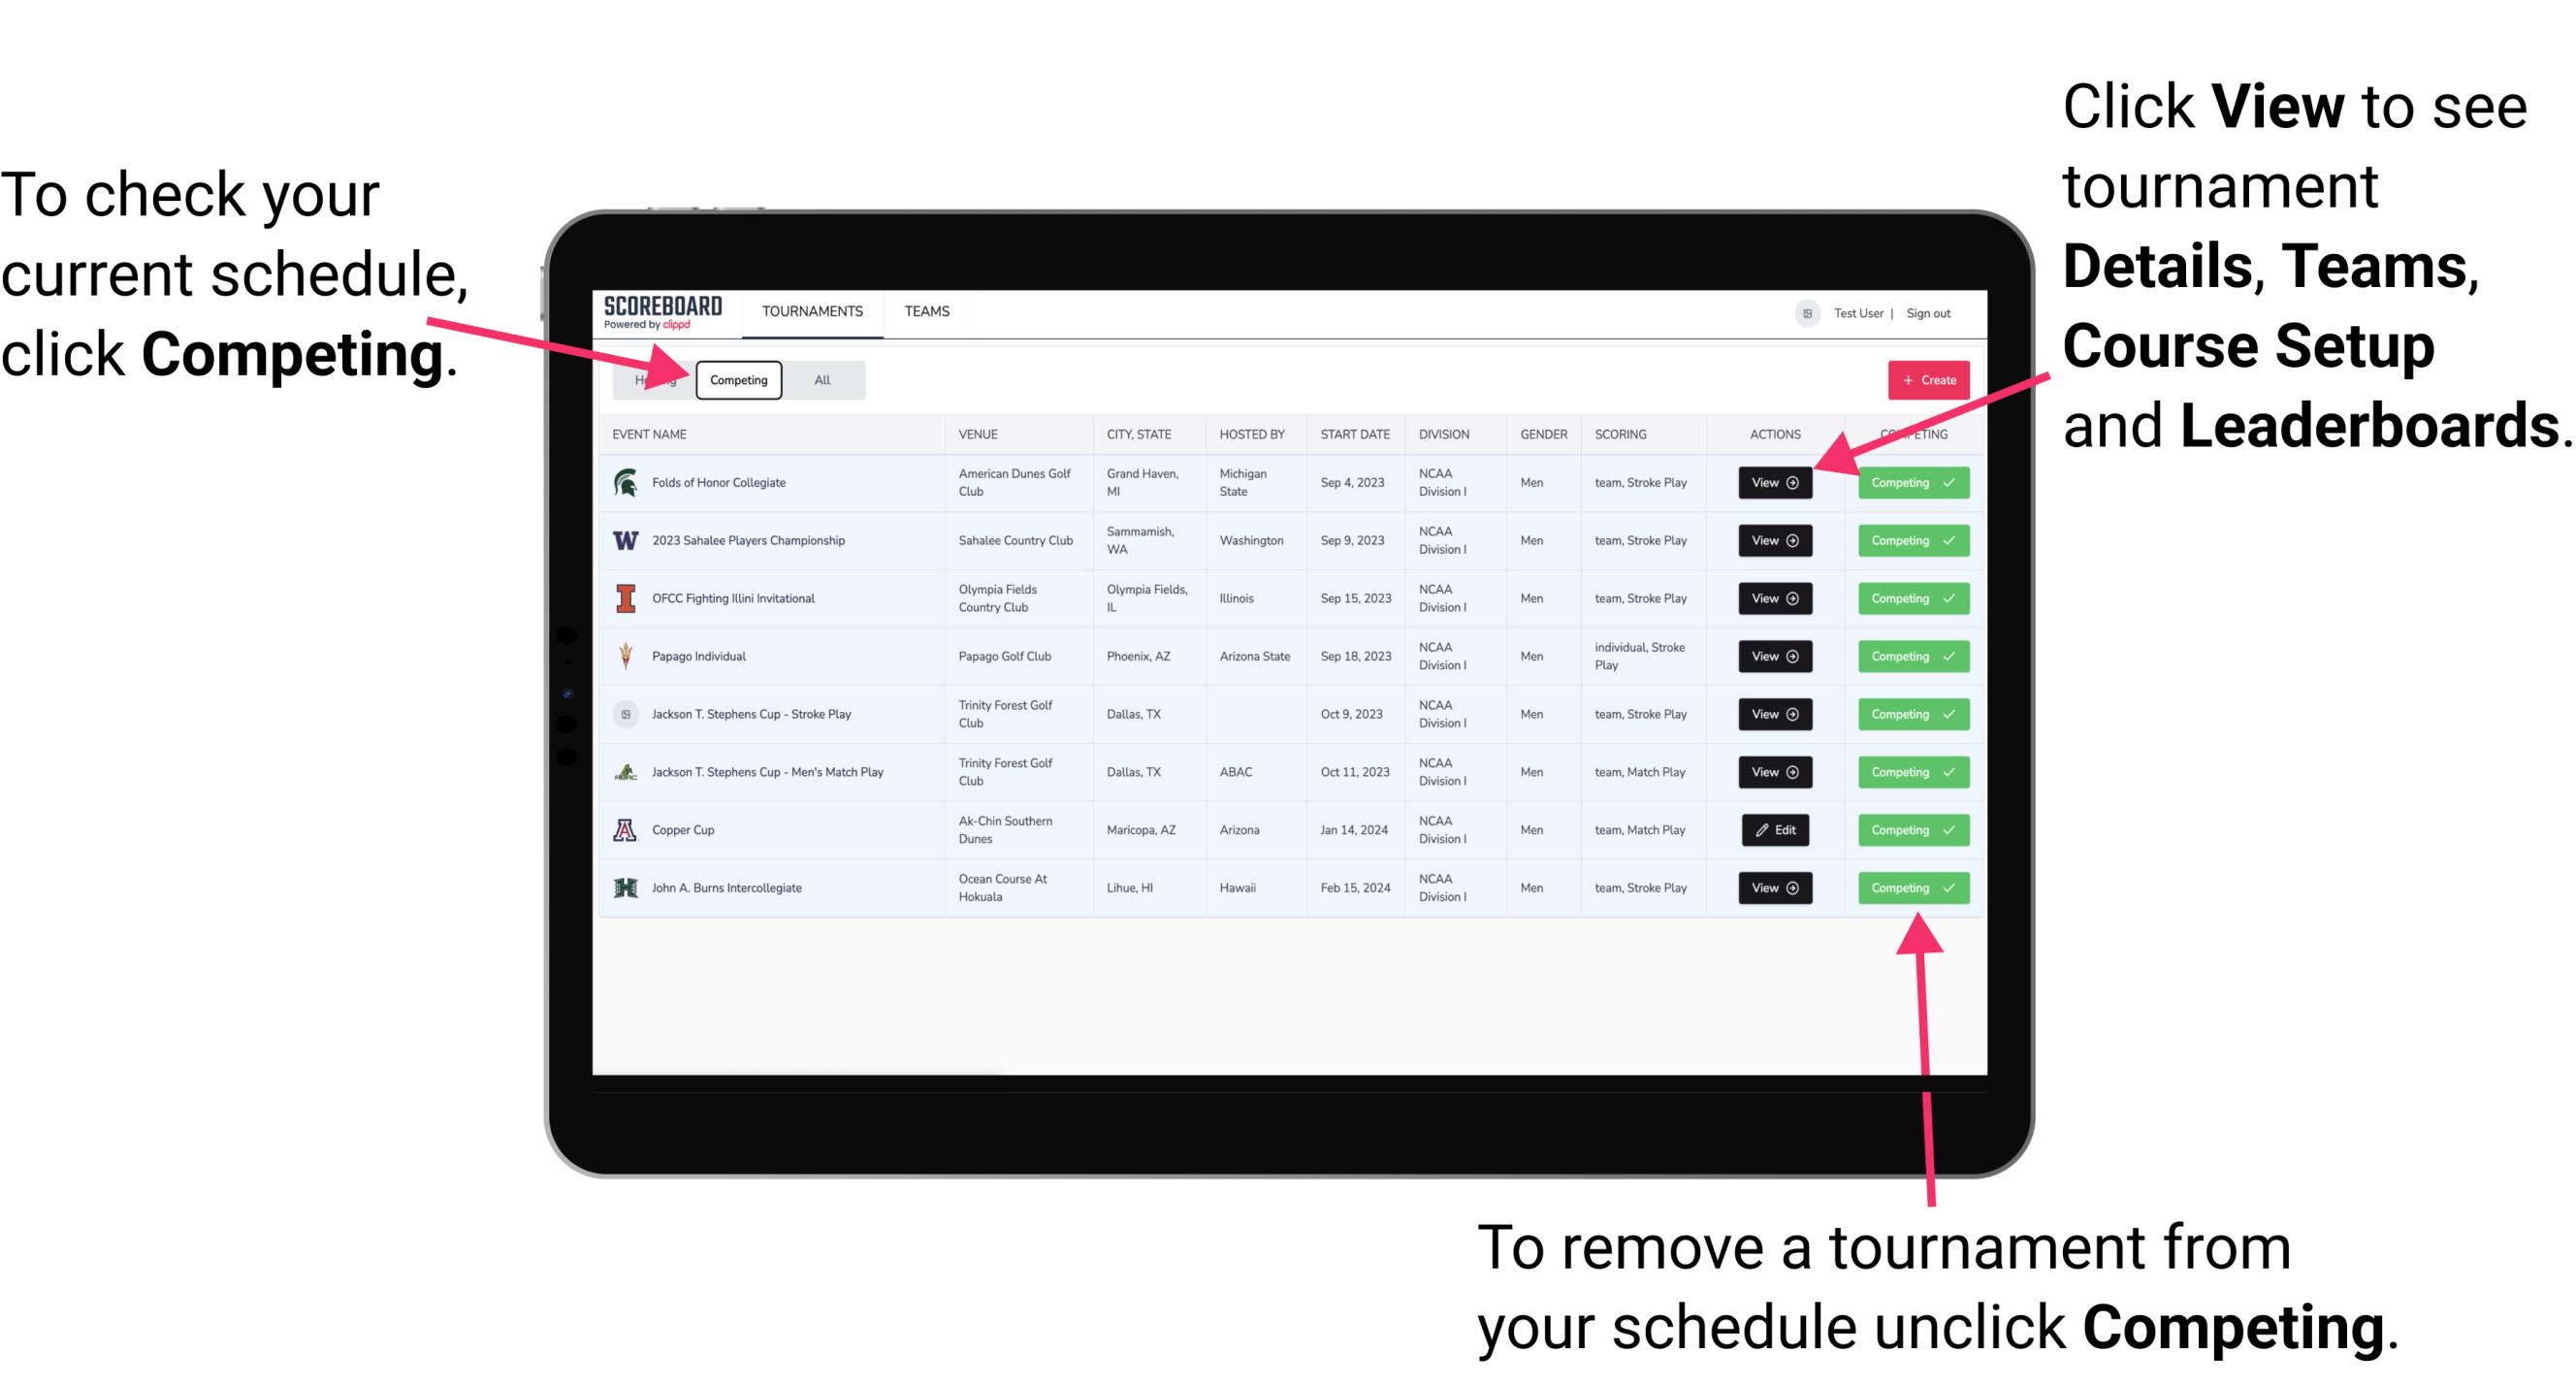Select the Competing filter tab

click(739, 379)
